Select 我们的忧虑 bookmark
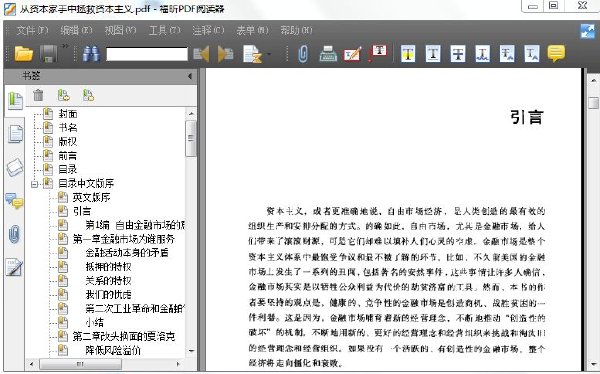Image resolution: width=600 pixels, height=374 pixels. coord(108,294)
